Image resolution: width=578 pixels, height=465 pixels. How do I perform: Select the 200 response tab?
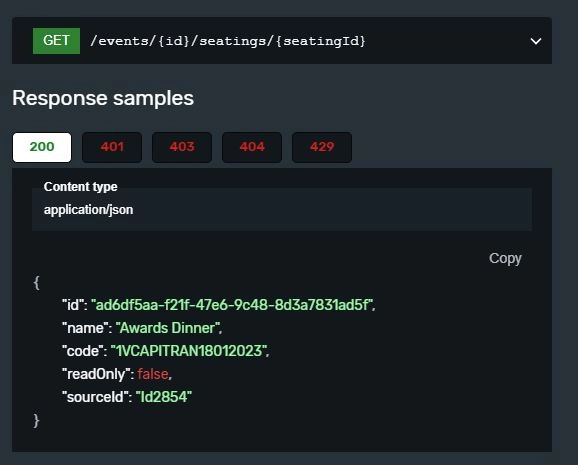[42, 147]
